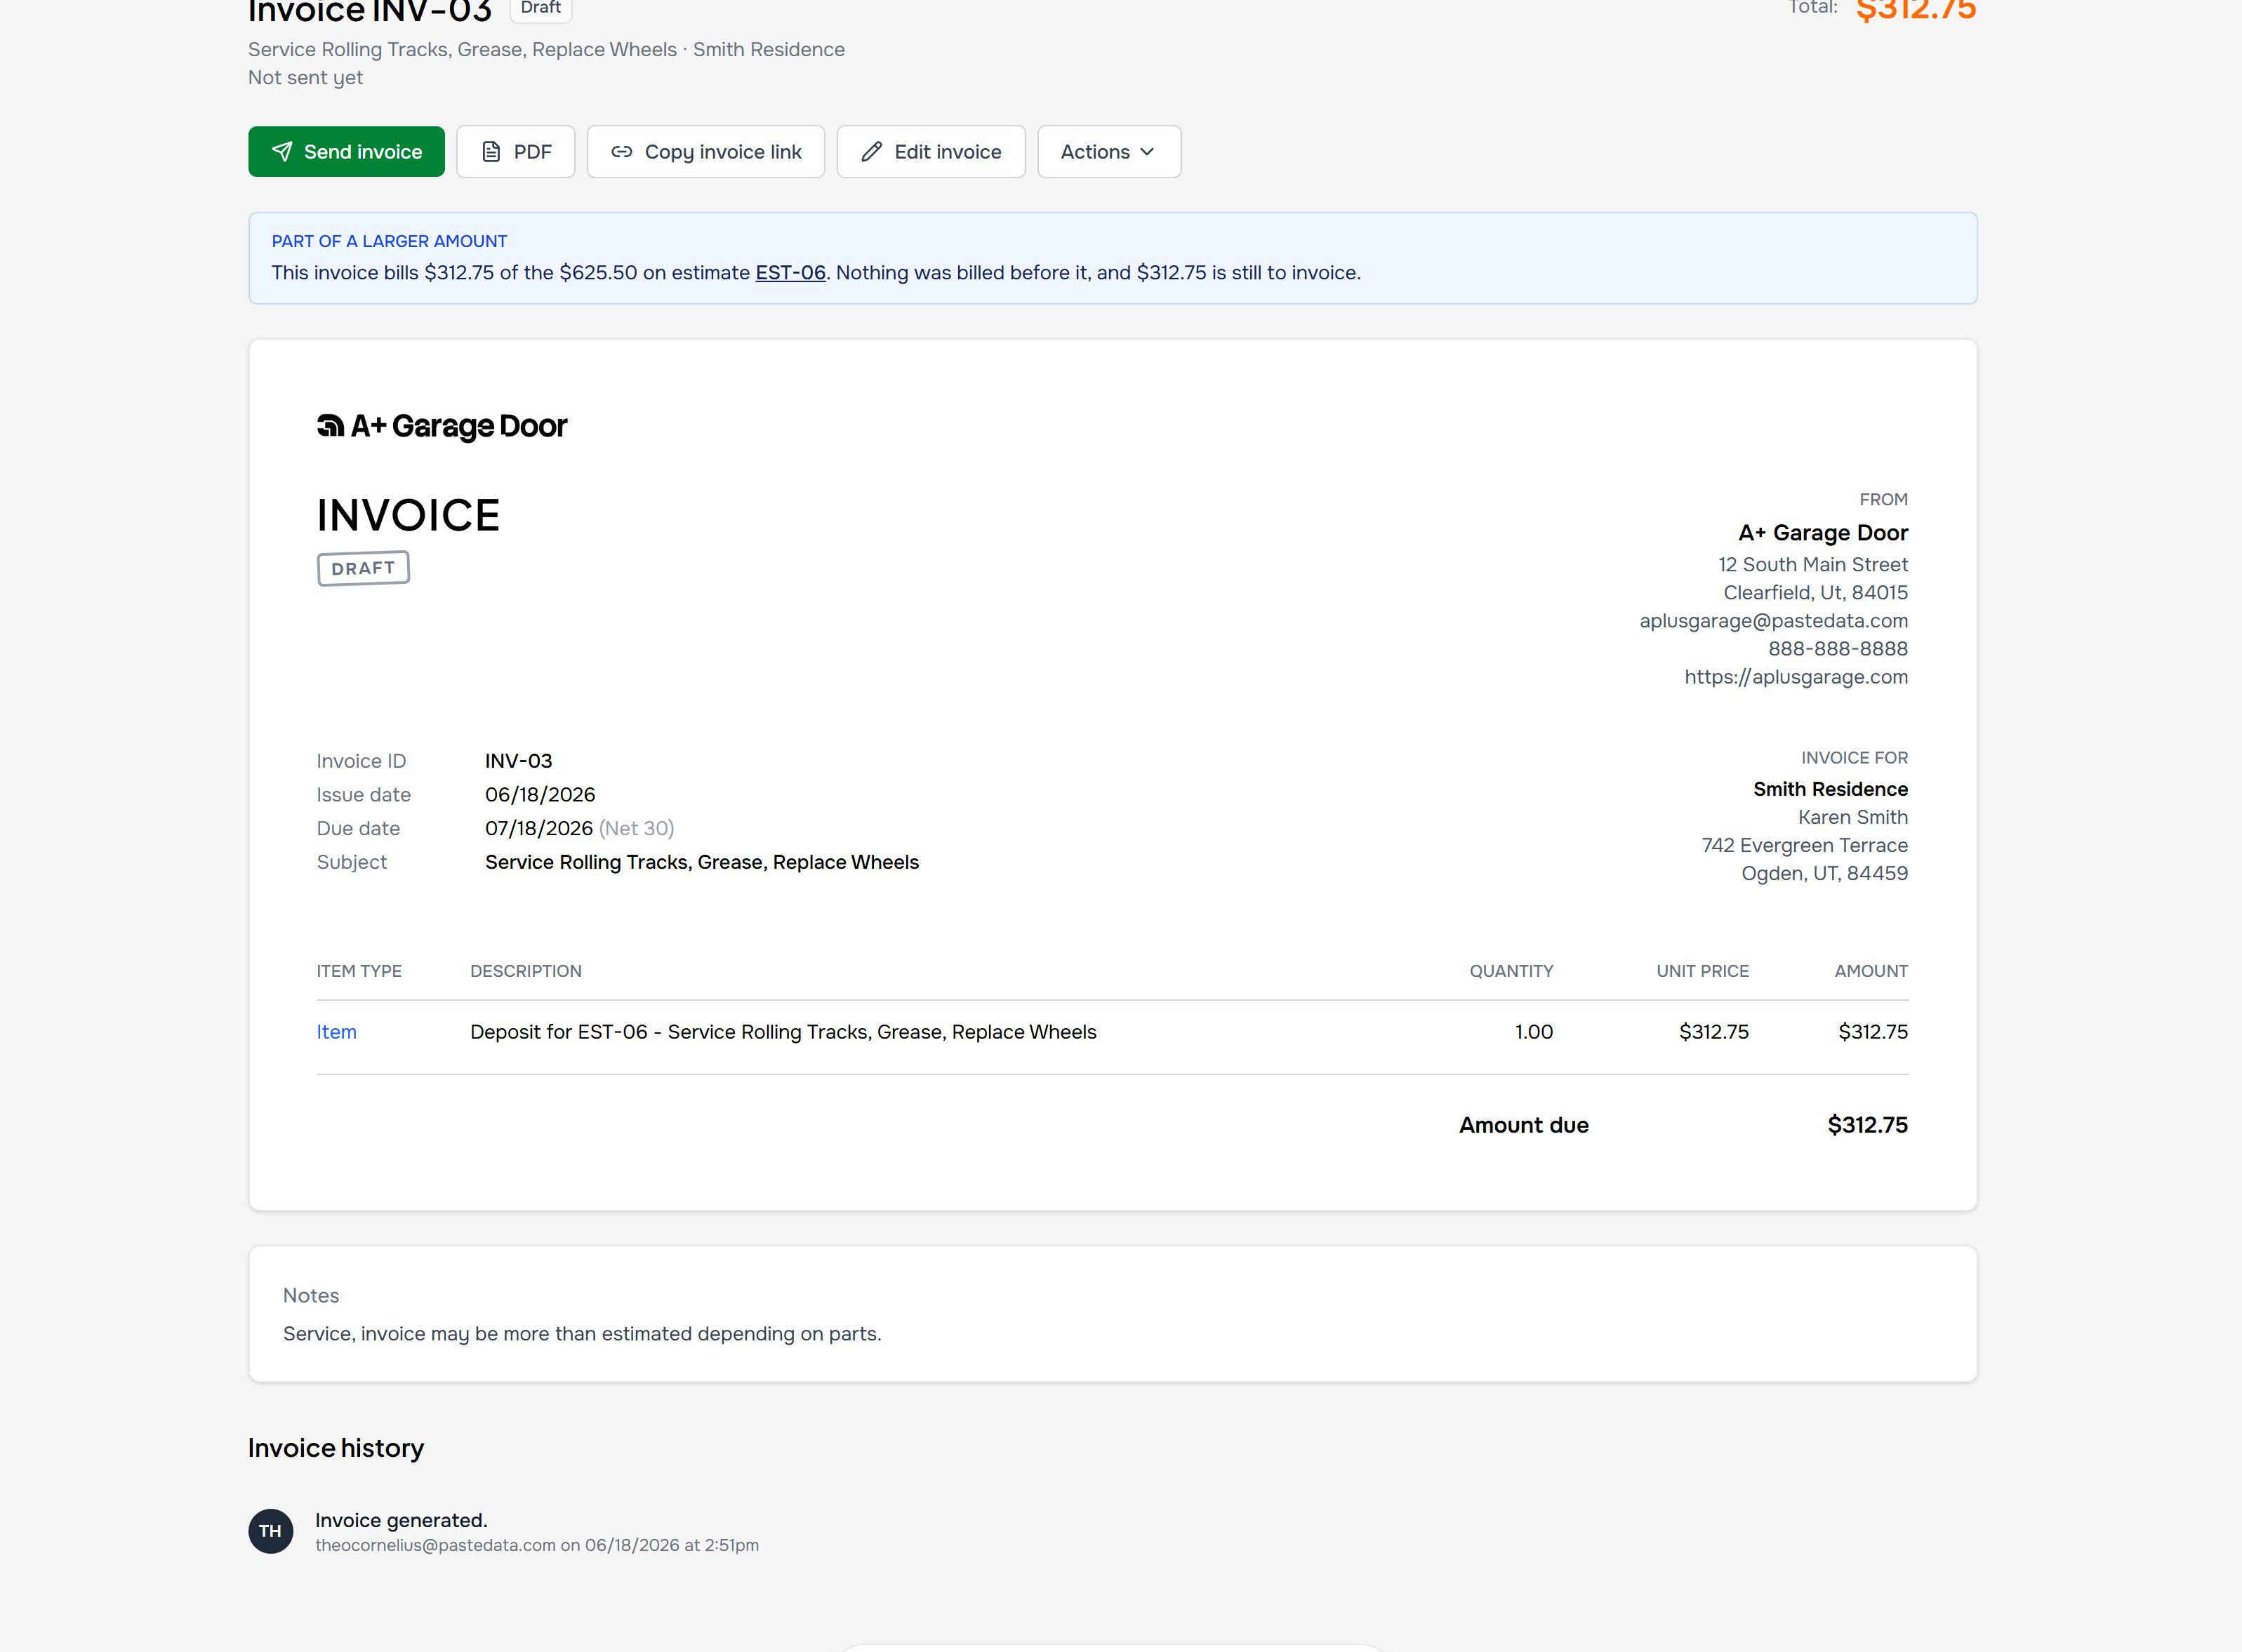Click the 742 Evergreen Terrace address

tap(1805, 845)
